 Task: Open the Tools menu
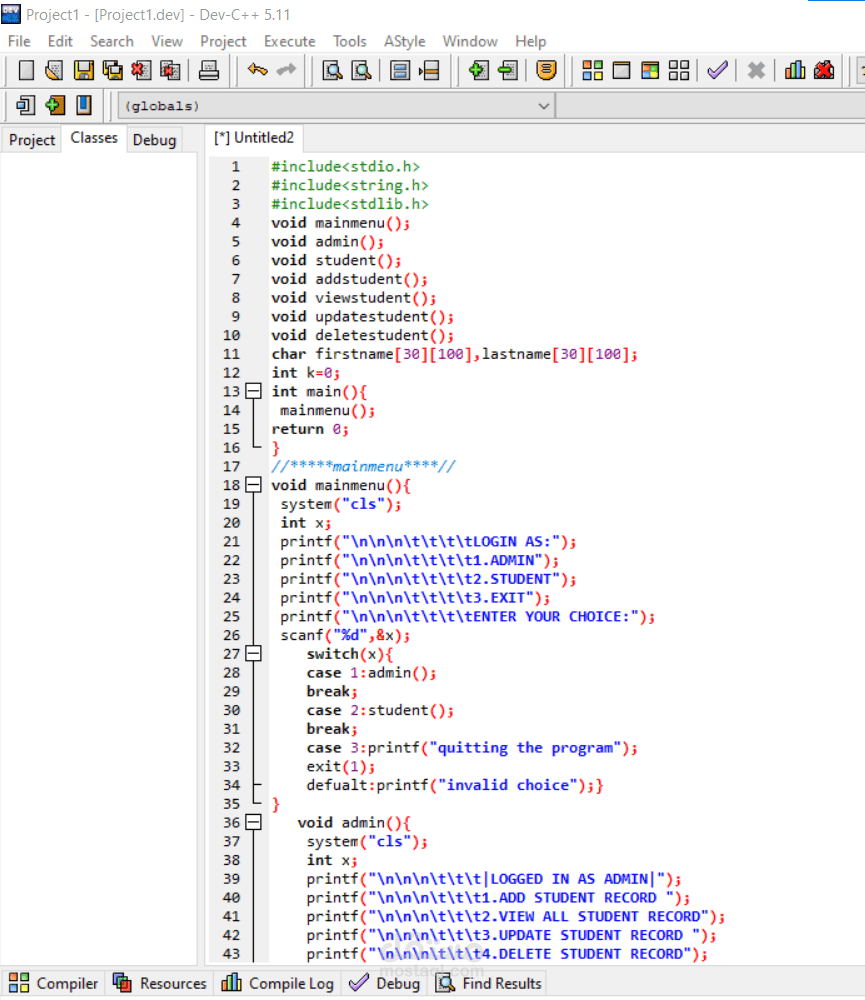[x=350, y=41]
